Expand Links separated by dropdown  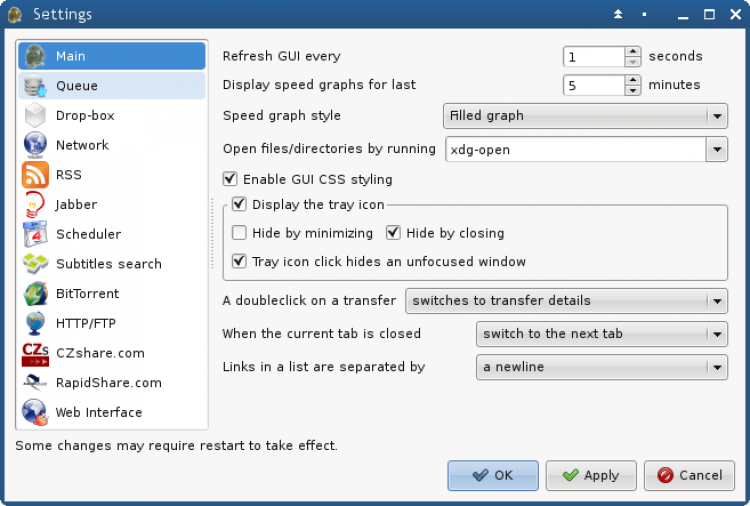point(602,367)
